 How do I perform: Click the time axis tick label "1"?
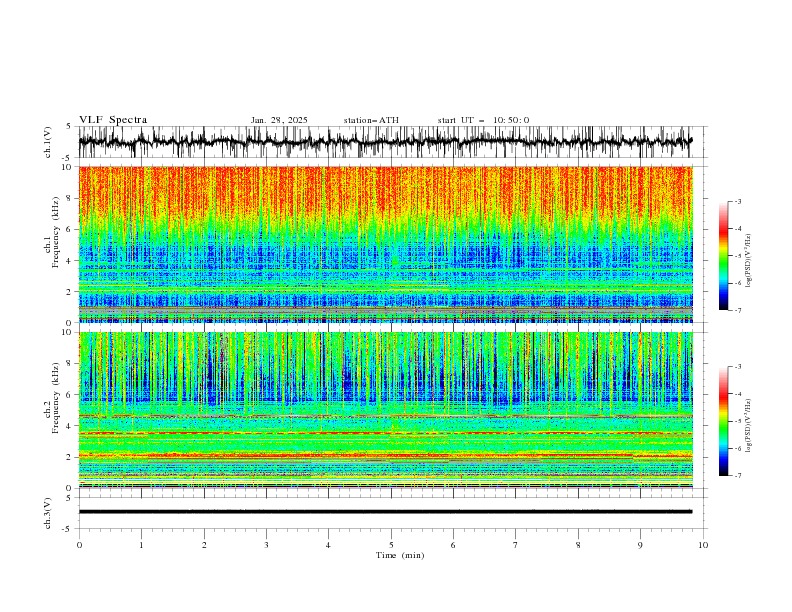click(141, 545)
